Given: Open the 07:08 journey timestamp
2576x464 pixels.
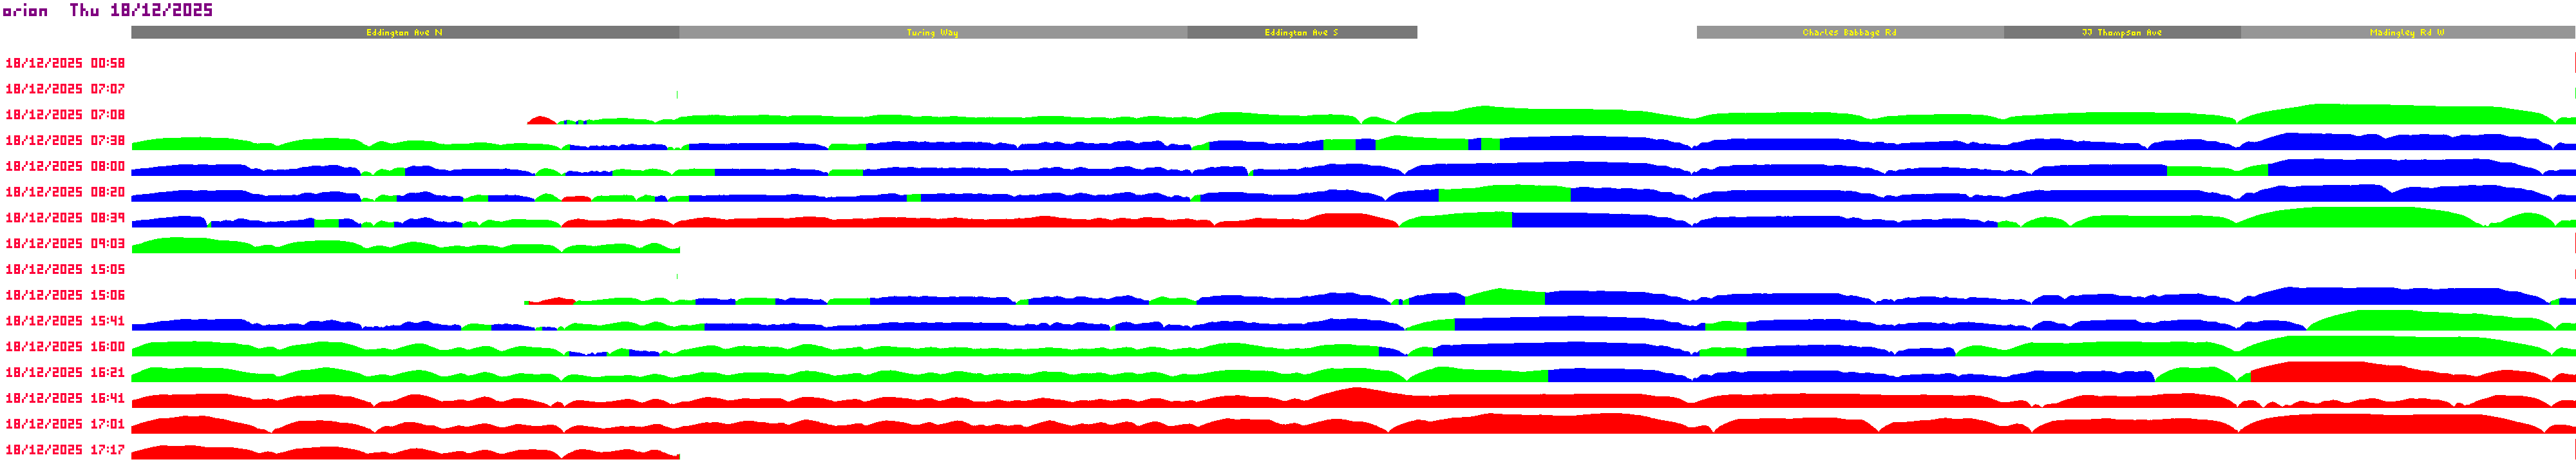Looking at the screenshot, I should coord(65,115).
